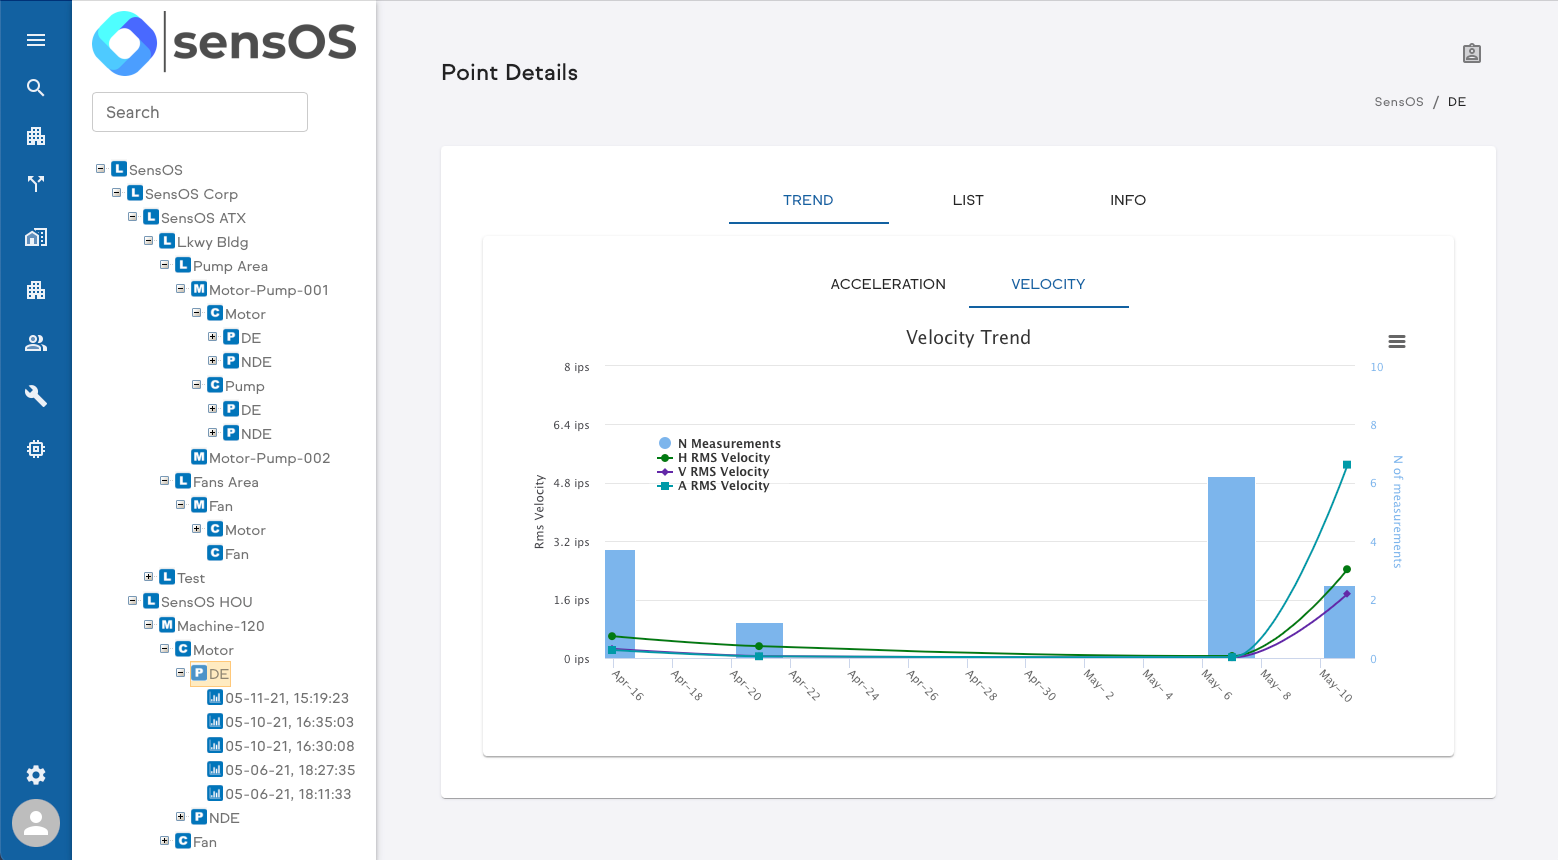Select the Fan component under Machine-120

tap(205, 842)
